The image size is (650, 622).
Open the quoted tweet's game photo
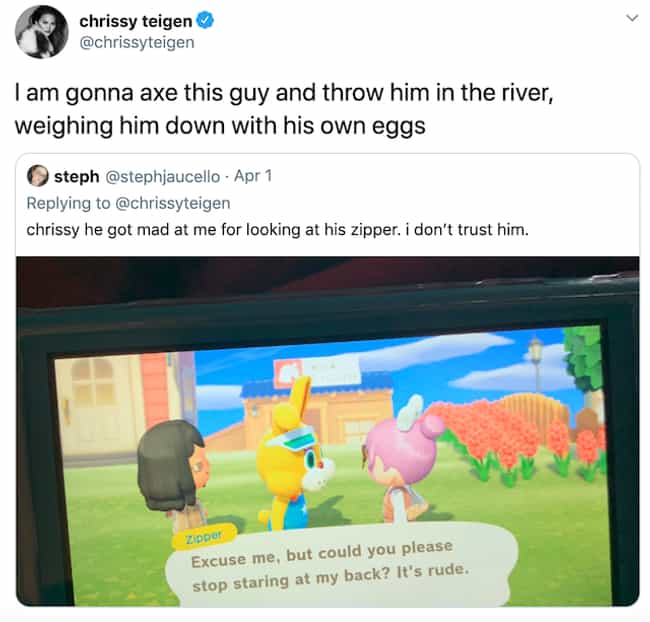click(x=327, y=431)
